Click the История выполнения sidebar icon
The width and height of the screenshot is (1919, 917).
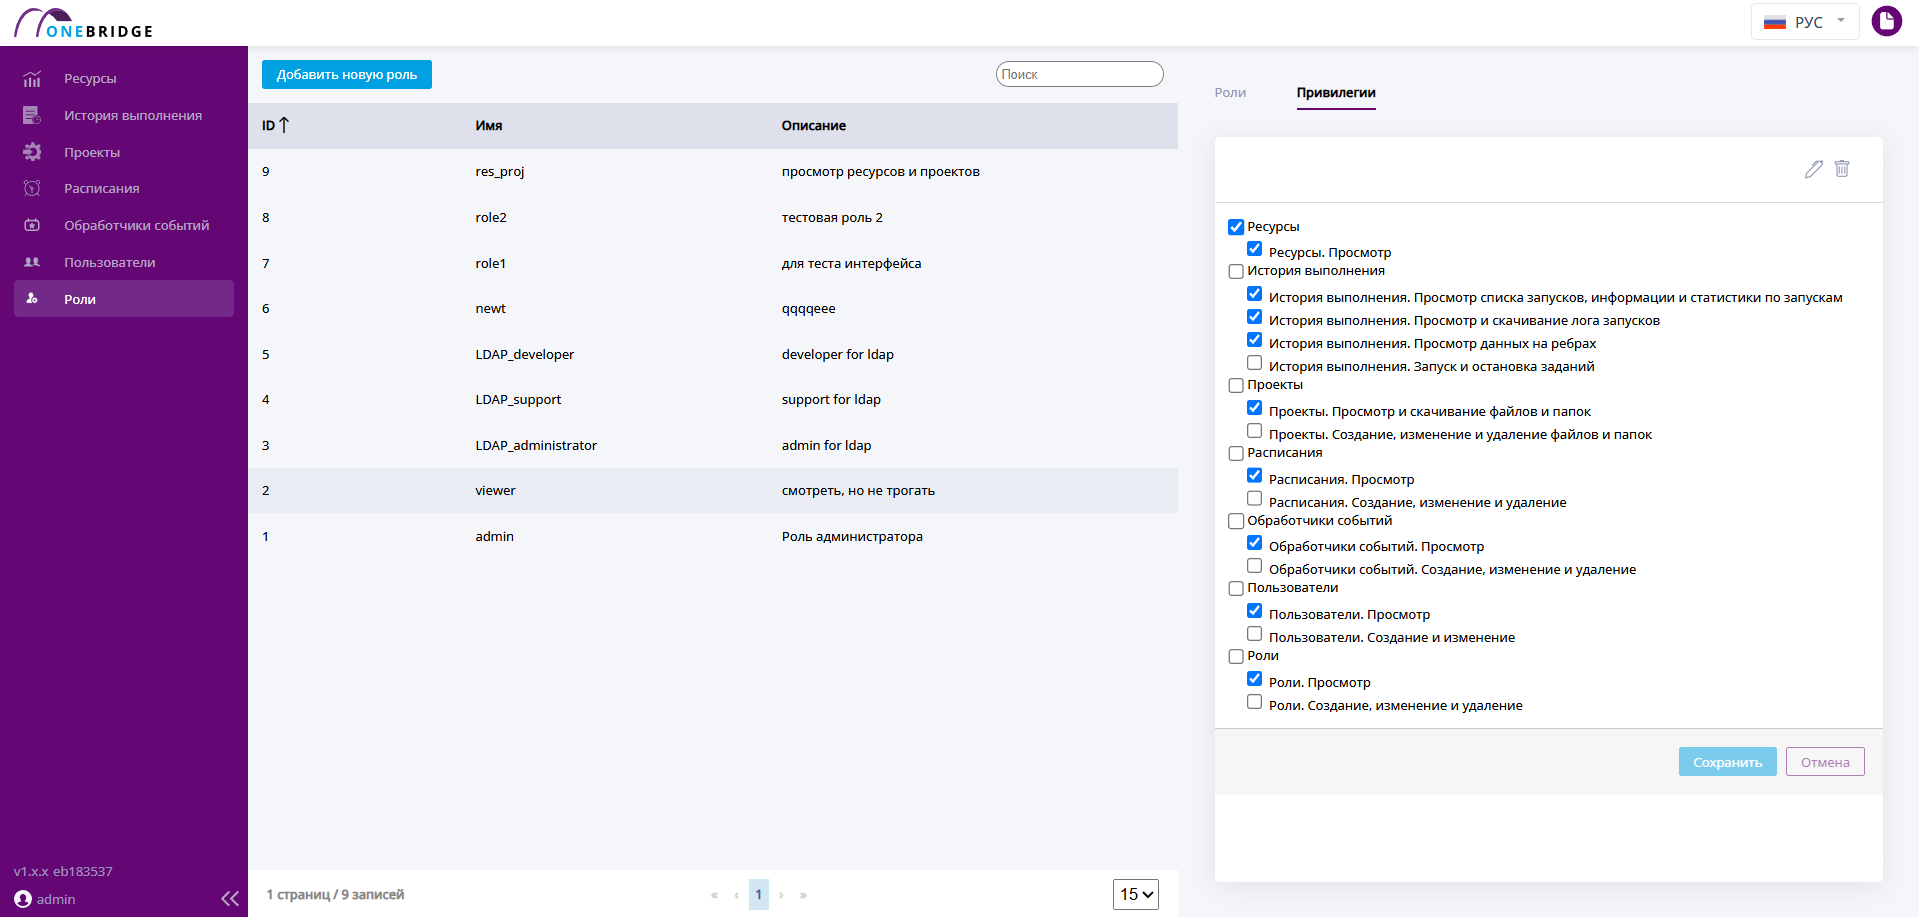(32, 116)
